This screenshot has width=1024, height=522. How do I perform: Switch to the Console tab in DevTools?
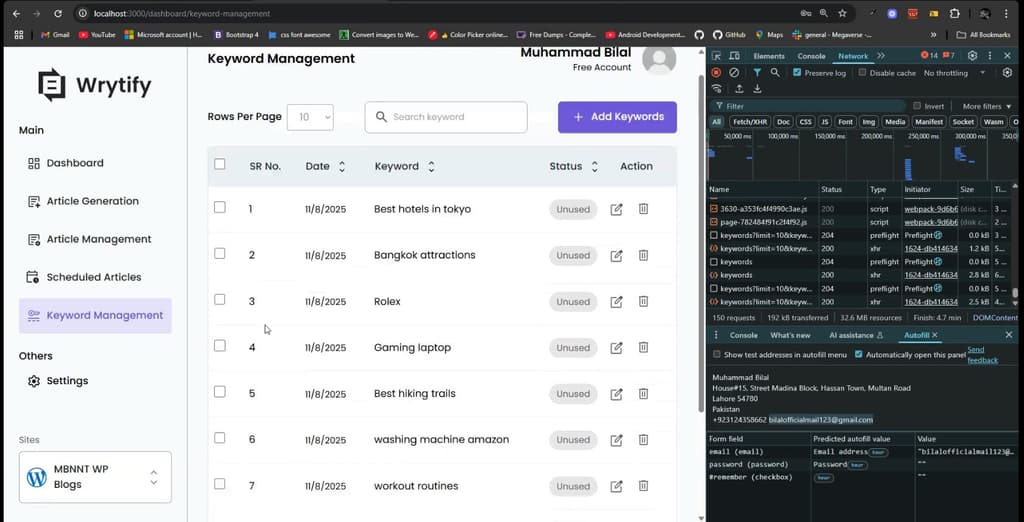[x=811, y=56]
